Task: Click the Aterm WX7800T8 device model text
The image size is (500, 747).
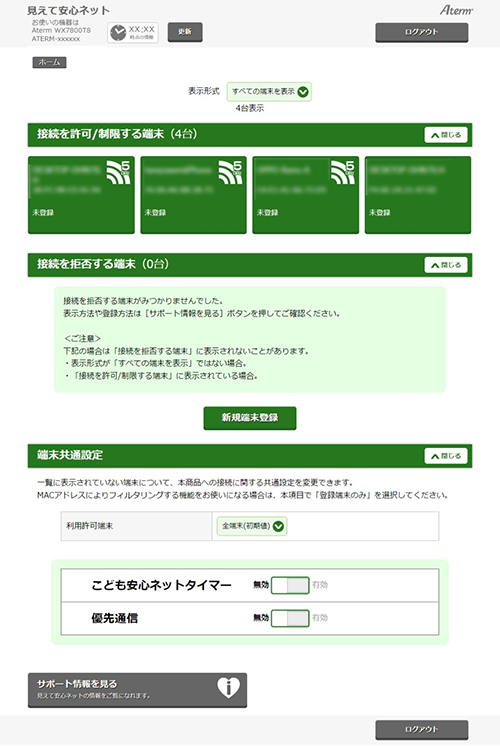Action: tap(61, 30)
